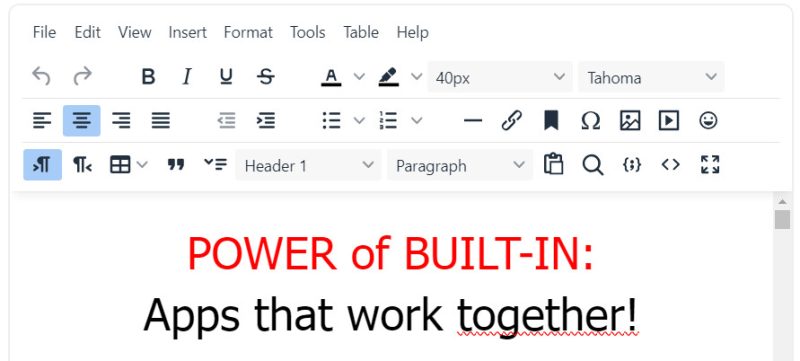The image size is (800, 361).
Task: Click the table grid icon
Action: tap(120, 165)
